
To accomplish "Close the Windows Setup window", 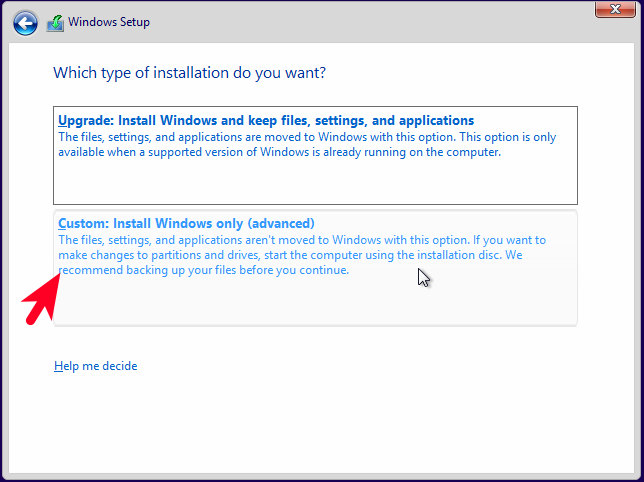I will pos(615,9).
